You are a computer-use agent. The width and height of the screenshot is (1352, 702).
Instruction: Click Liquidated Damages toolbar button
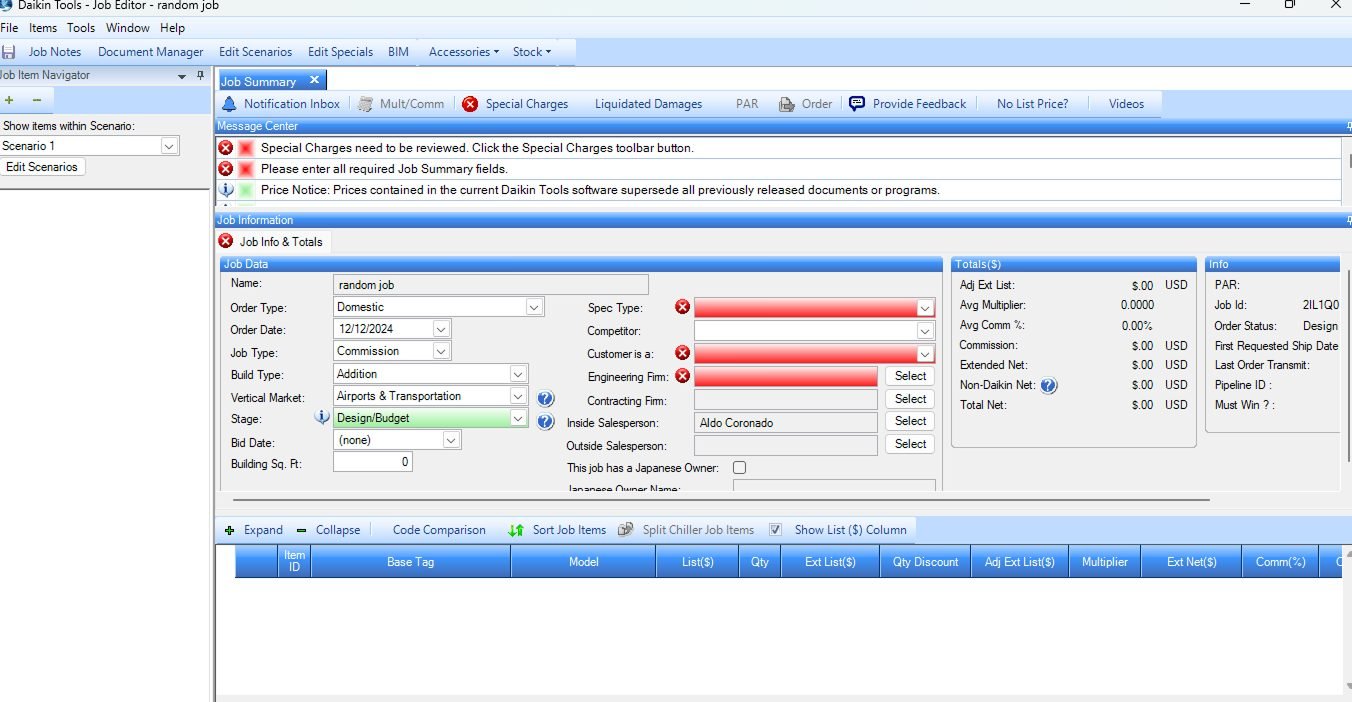648,104
